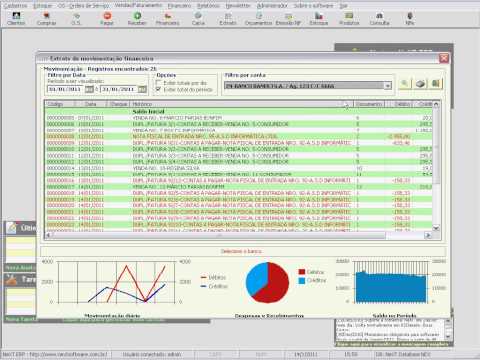This screenshot has height=360, width=480.
Task: Select the Saldo Inicial row
Action: pyautogui.click(x=238, y=111)
